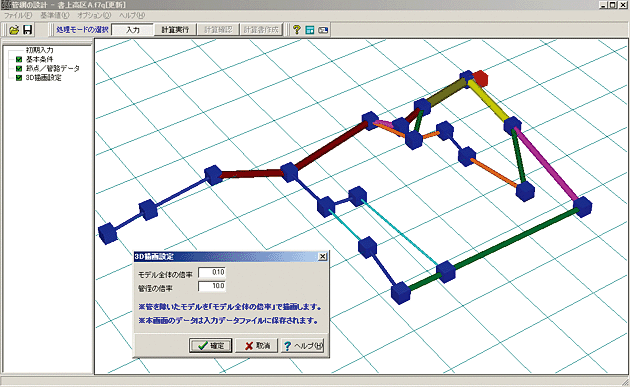Click the 取消 cancel button
Image resolution: width=630 pixels, height=387 pixels.
click(x=257, y=346)
